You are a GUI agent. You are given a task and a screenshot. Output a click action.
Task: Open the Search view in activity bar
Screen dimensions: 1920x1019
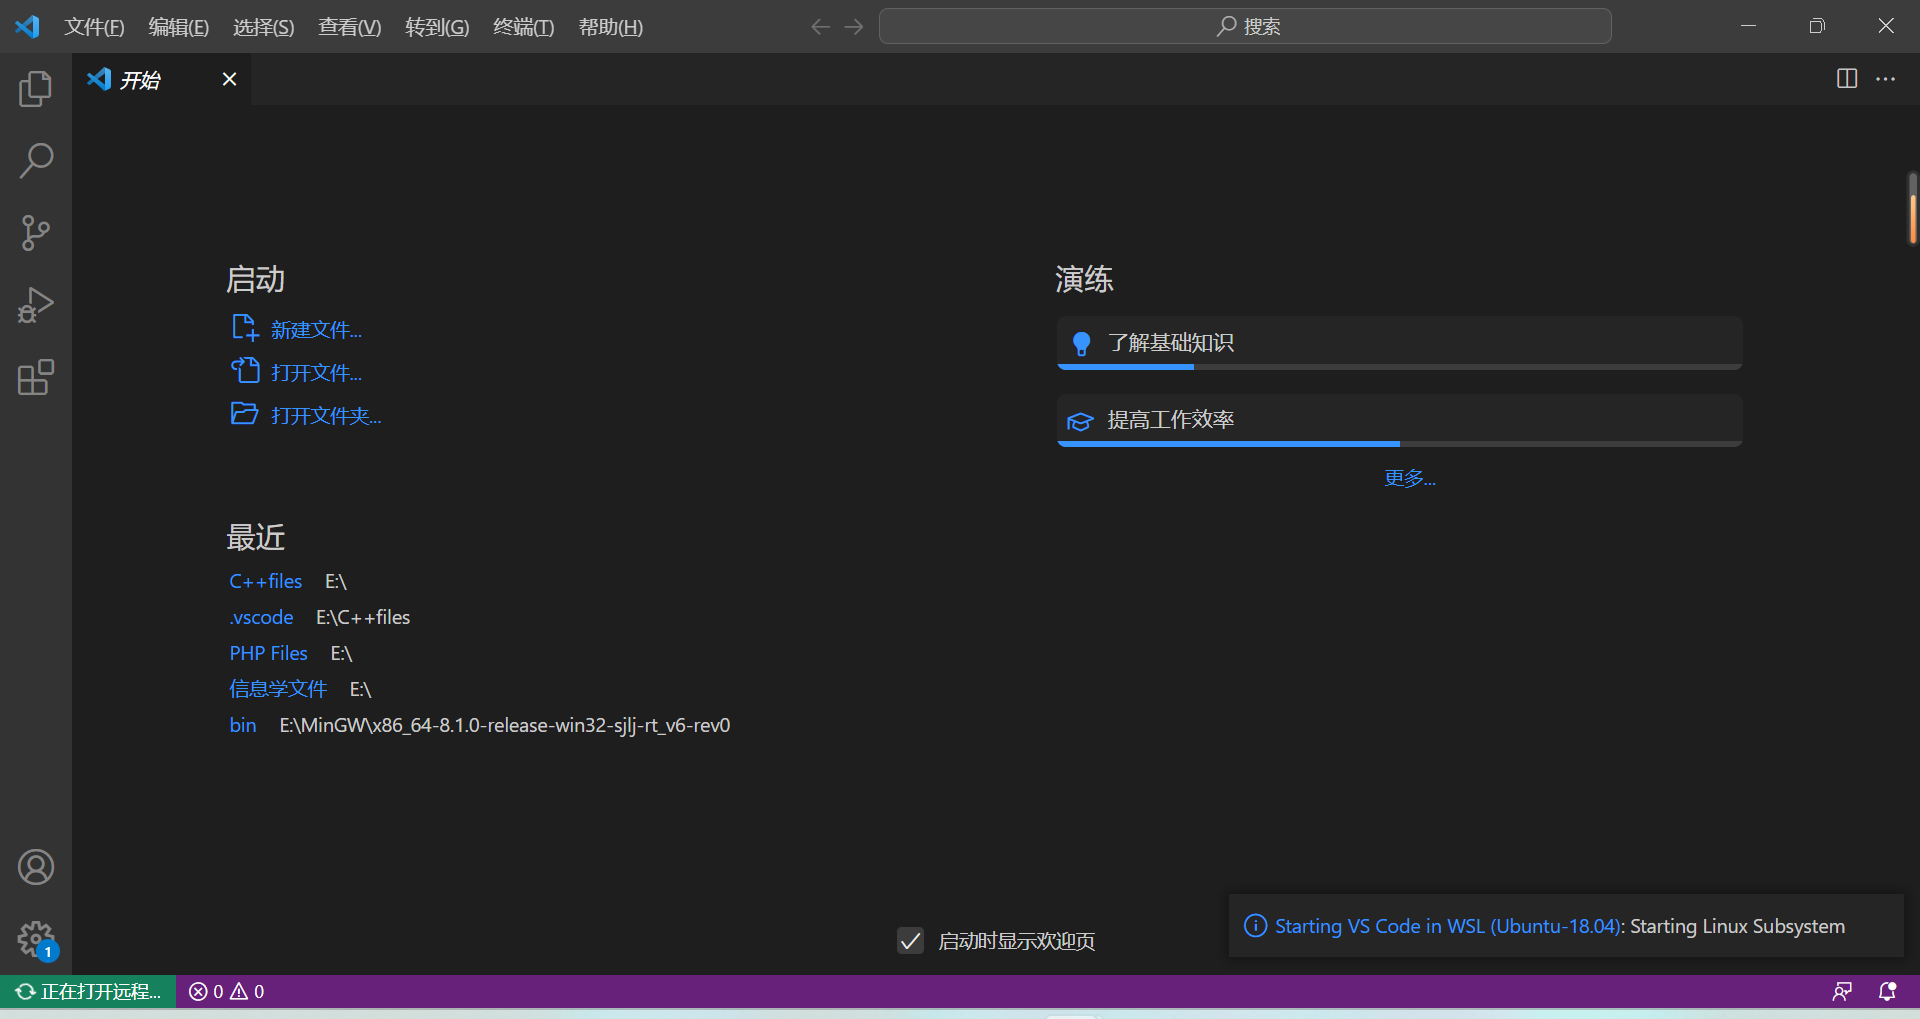coord(35,161)
